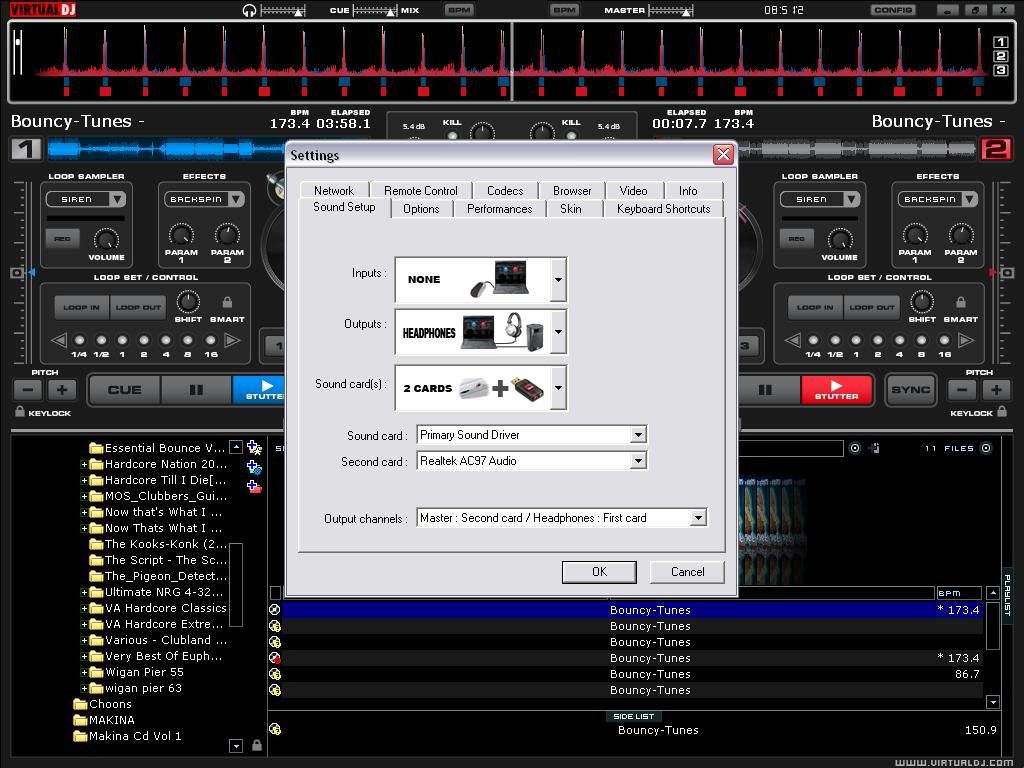
Task: Switch to the Remote Control tab
Action: [x=421, y=191]
